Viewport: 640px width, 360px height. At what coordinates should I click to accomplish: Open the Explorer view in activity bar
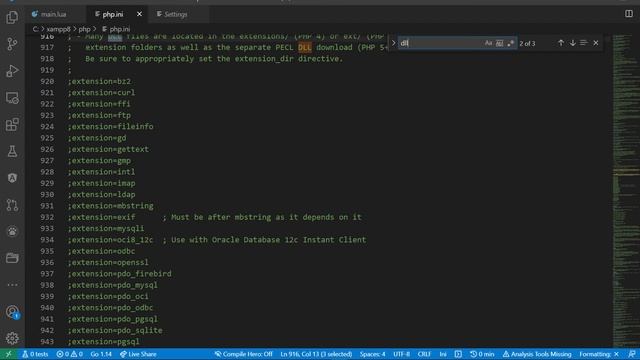[x=12, y=17]
